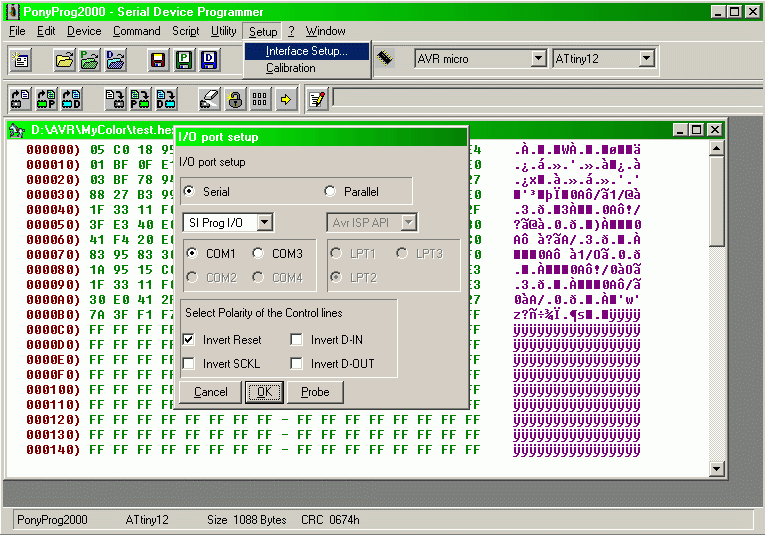Click Read Data memory (D) icon
This screenshot has width=765, height=535.
[x=71, y=99]
